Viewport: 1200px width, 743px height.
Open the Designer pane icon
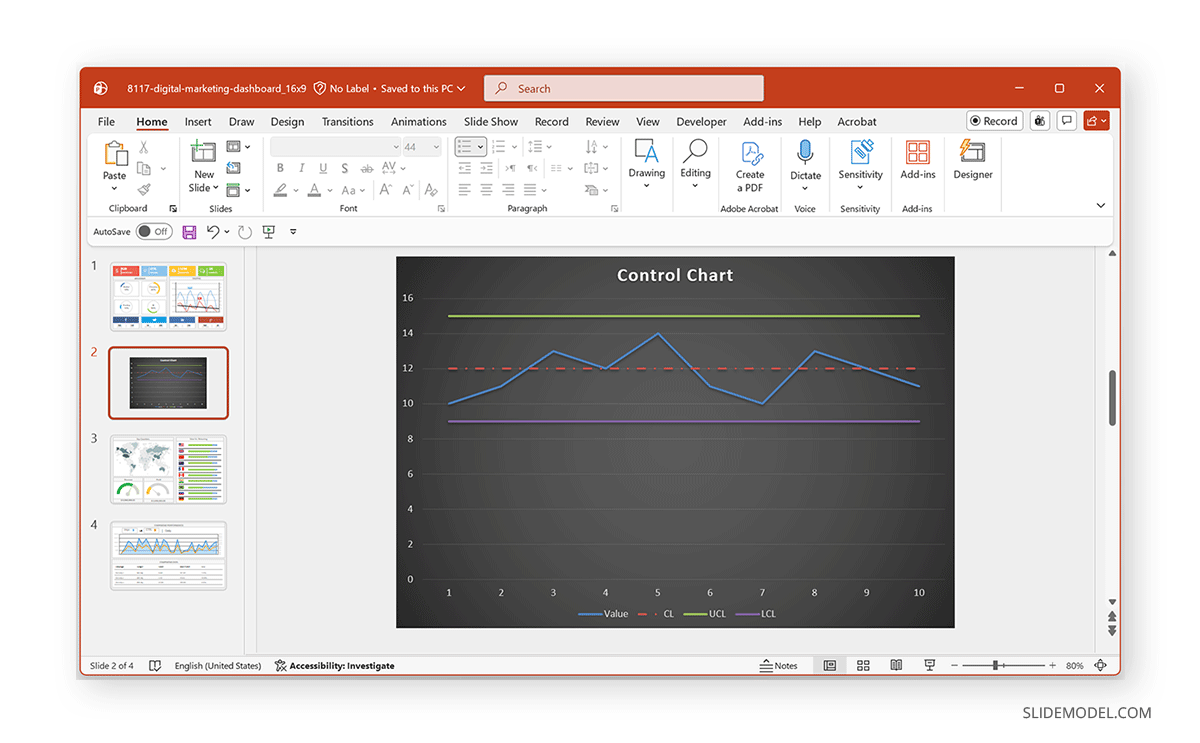point(972,152)
